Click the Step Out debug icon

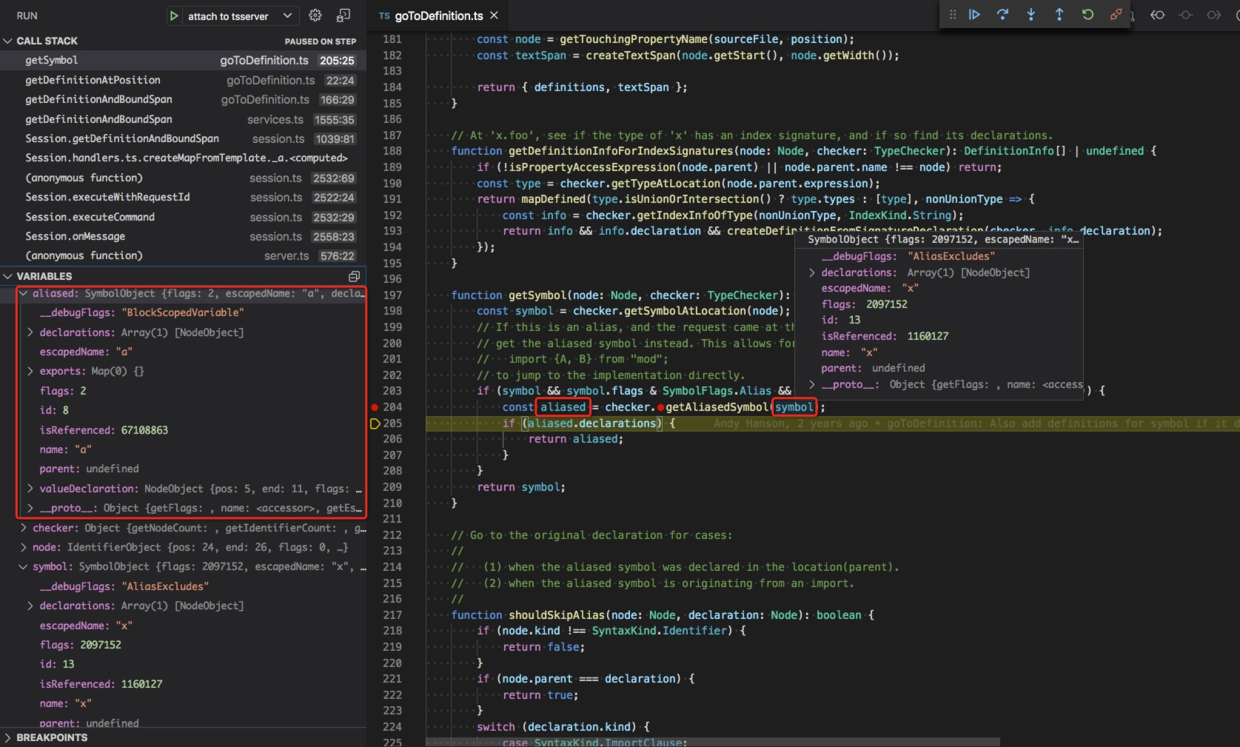[x=1059, y=15]
